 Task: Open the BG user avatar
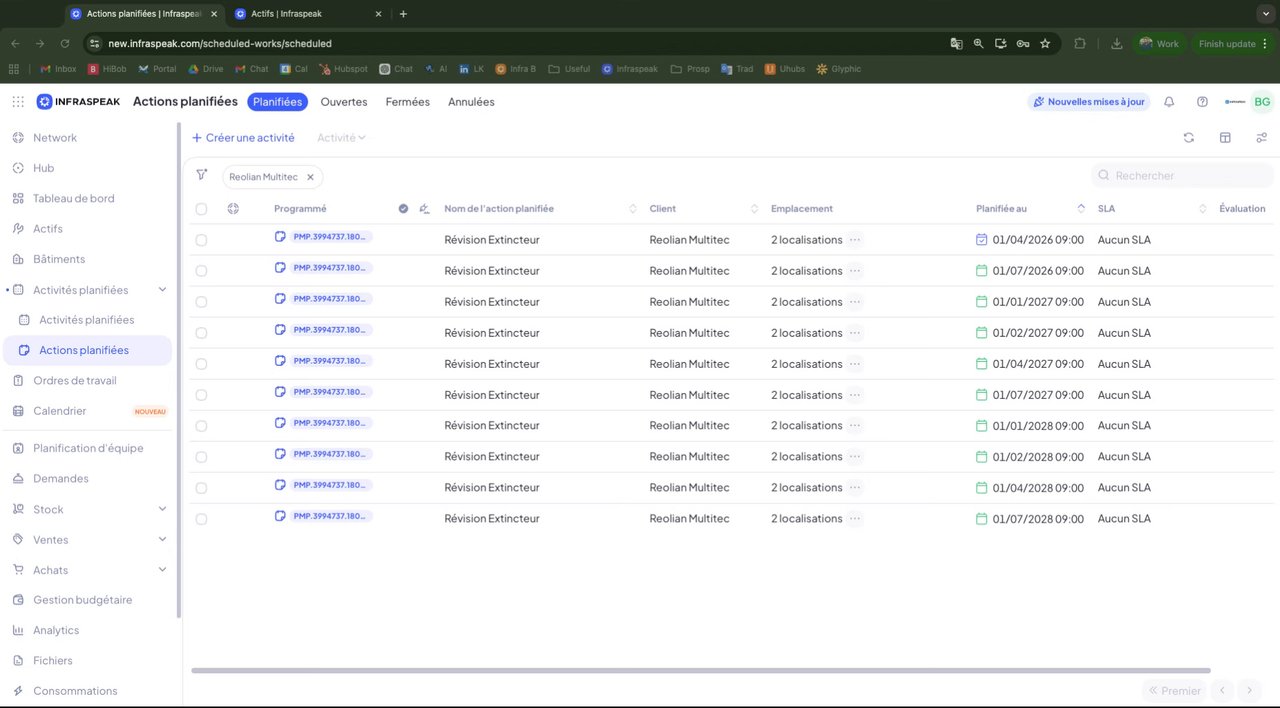[1262, 102]
